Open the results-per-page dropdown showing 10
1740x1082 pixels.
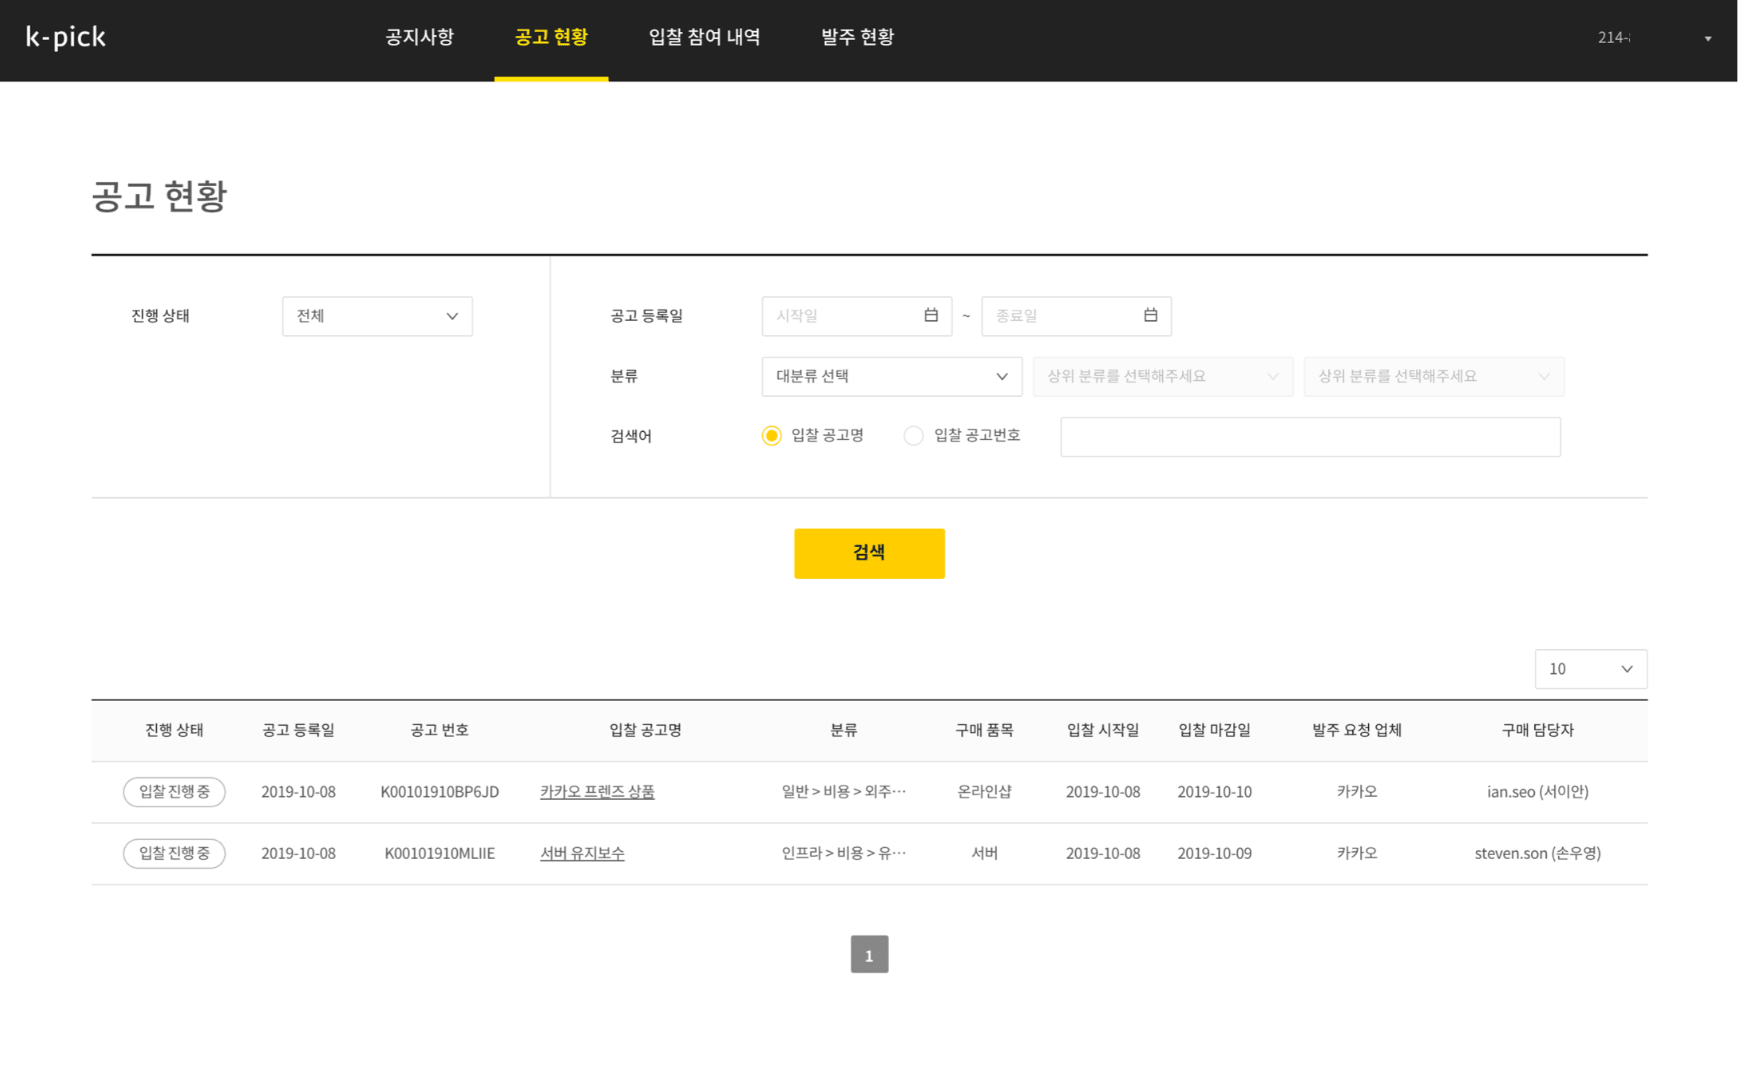[1590, 669]
